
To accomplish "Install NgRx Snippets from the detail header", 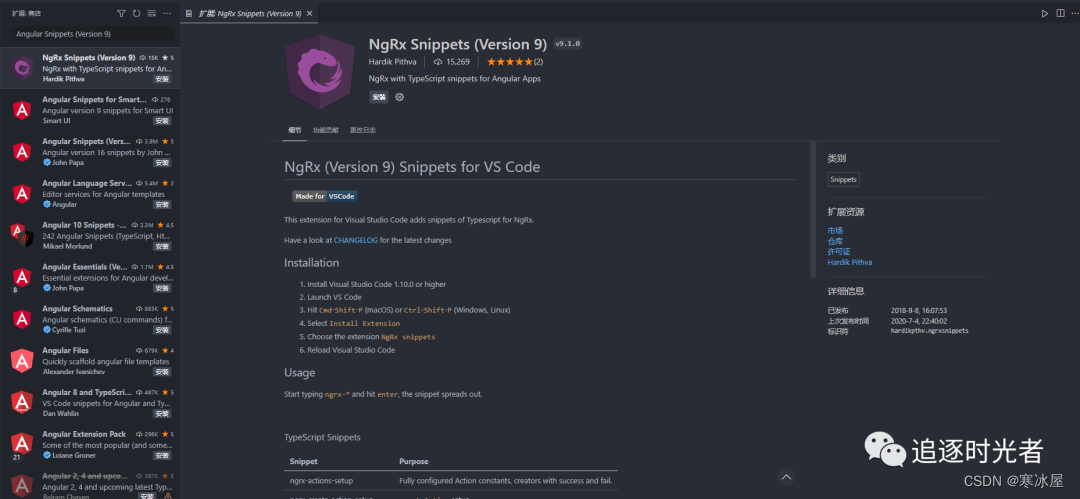I will (x=379, y=97).
